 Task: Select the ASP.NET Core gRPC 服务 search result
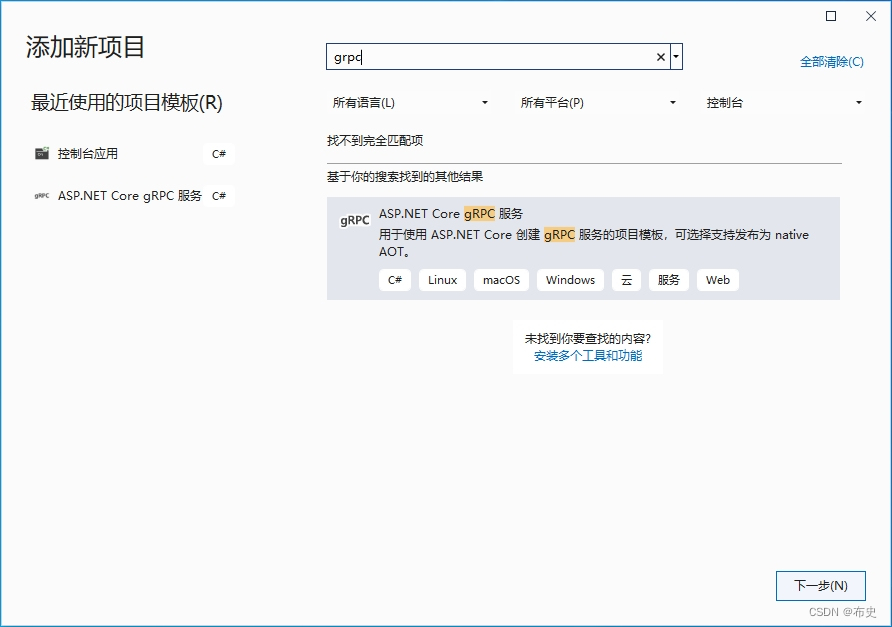(583, 248)
